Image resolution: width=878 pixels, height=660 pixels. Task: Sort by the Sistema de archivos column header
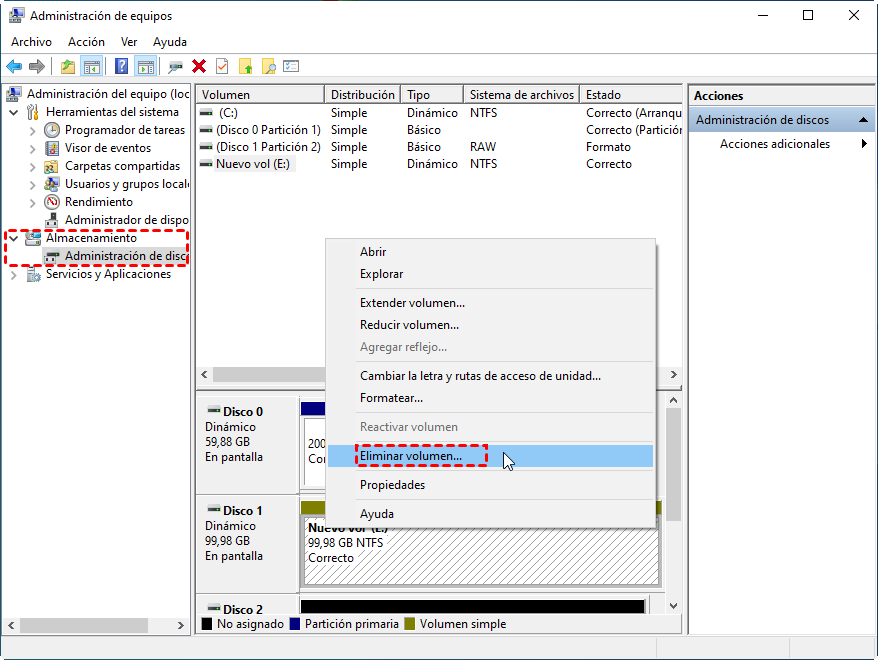pos(522,95)
